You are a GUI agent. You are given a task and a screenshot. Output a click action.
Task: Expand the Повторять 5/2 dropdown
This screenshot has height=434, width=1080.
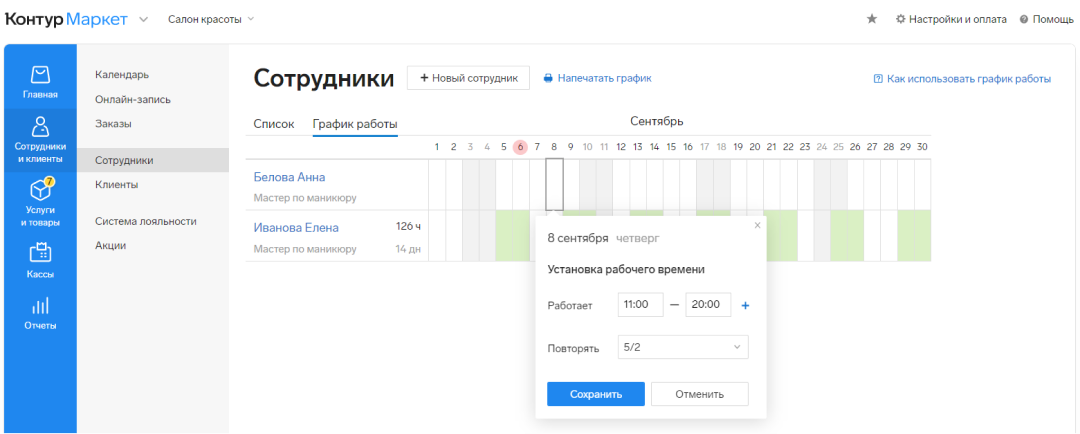pyautogui.click(x=683, y=347)
